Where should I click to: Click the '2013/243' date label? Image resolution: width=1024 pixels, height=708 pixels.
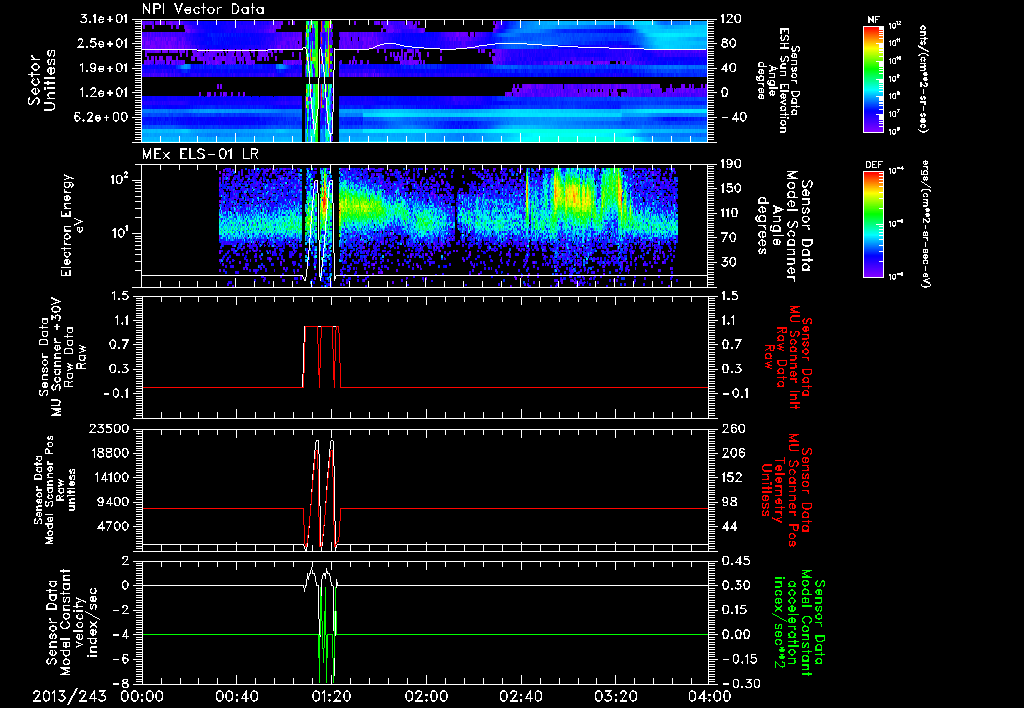click(70, 697)
